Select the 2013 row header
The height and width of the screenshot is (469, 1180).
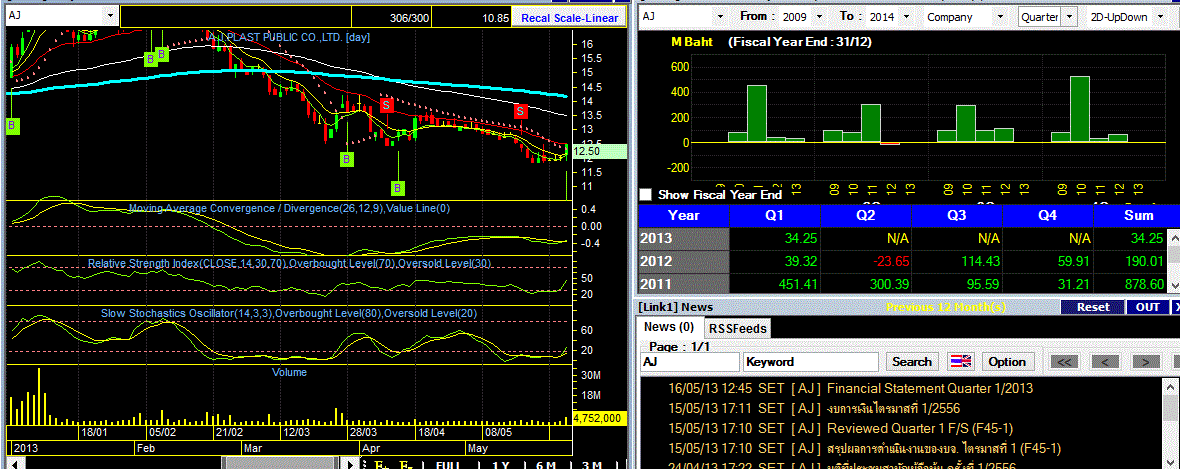pos(683,239)
